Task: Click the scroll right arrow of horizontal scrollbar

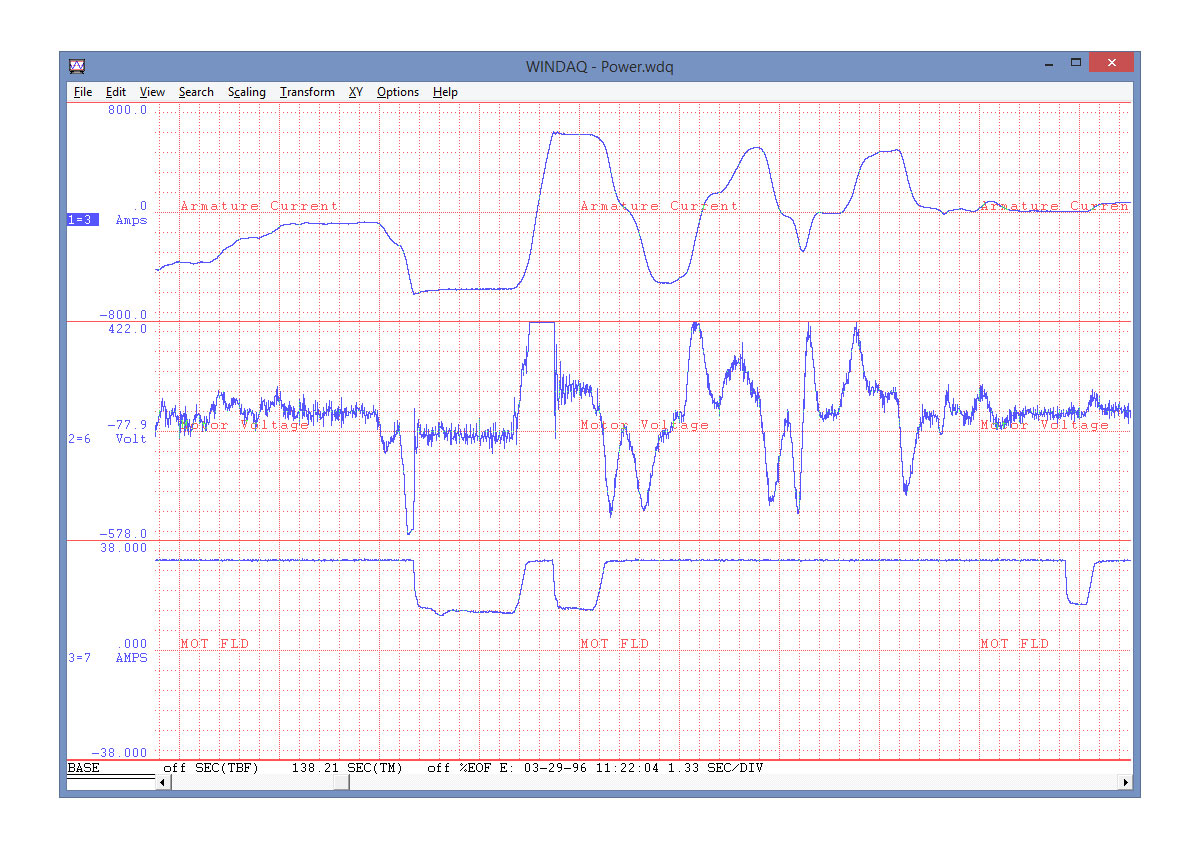Action: coord(1126,783)
